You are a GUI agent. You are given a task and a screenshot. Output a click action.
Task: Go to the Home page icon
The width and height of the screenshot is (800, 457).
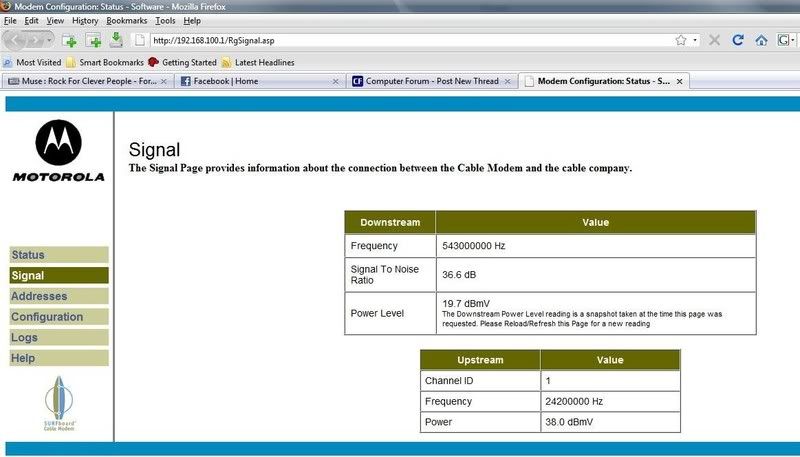pos(761,40)
